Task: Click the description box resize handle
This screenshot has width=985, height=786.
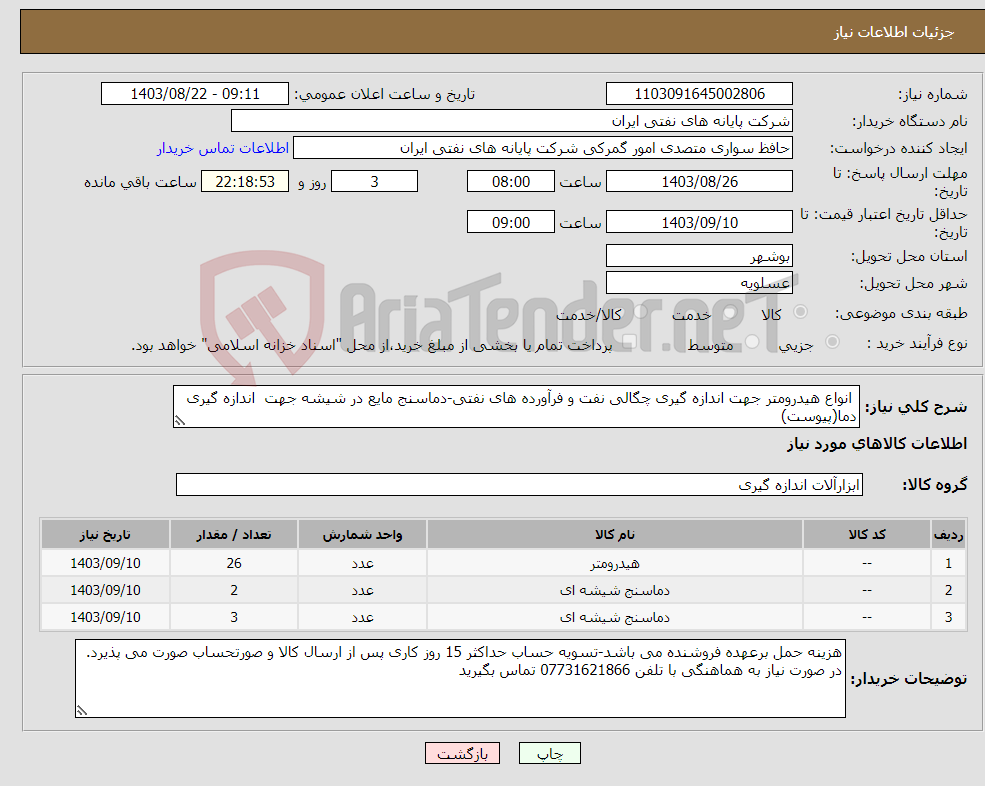Action: [x=180, y=421]
